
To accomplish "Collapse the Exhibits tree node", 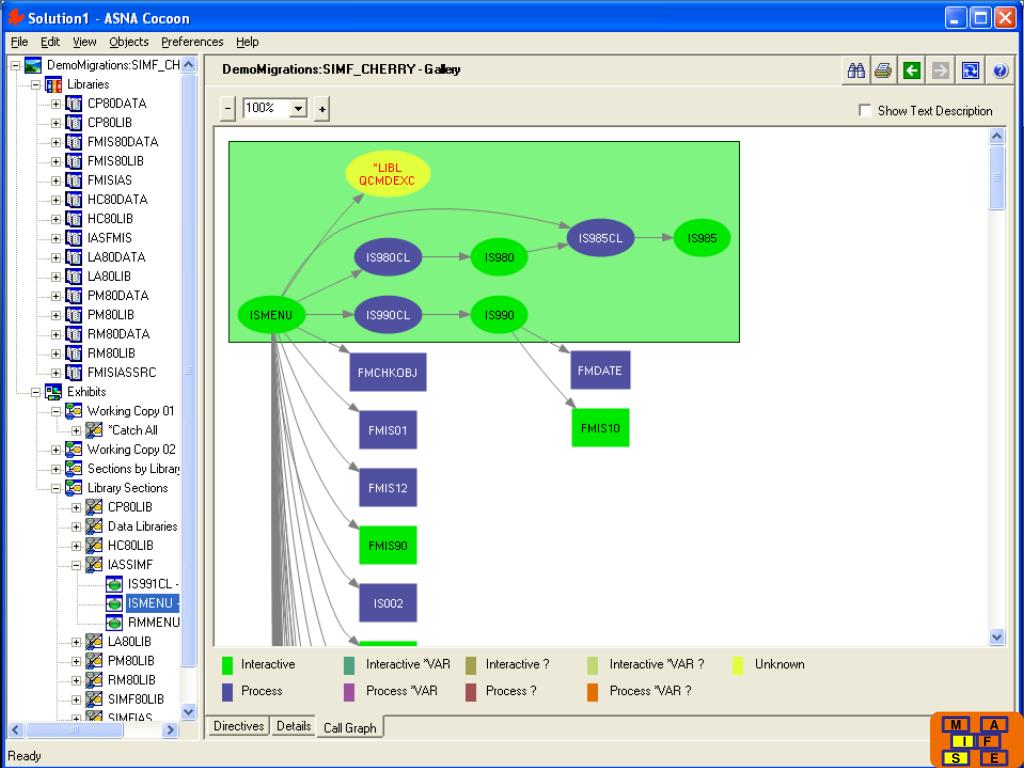I will [36, 392].
